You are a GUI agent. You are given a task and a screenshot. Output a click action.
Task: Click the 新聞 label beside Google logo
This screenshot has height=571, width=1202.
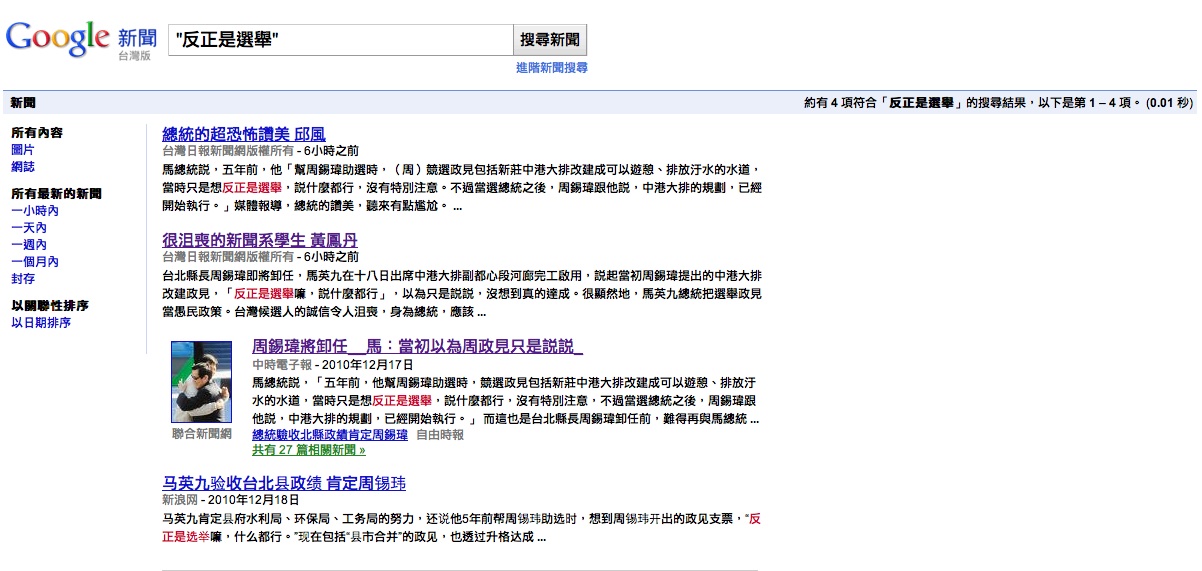(x=138, y=38)
